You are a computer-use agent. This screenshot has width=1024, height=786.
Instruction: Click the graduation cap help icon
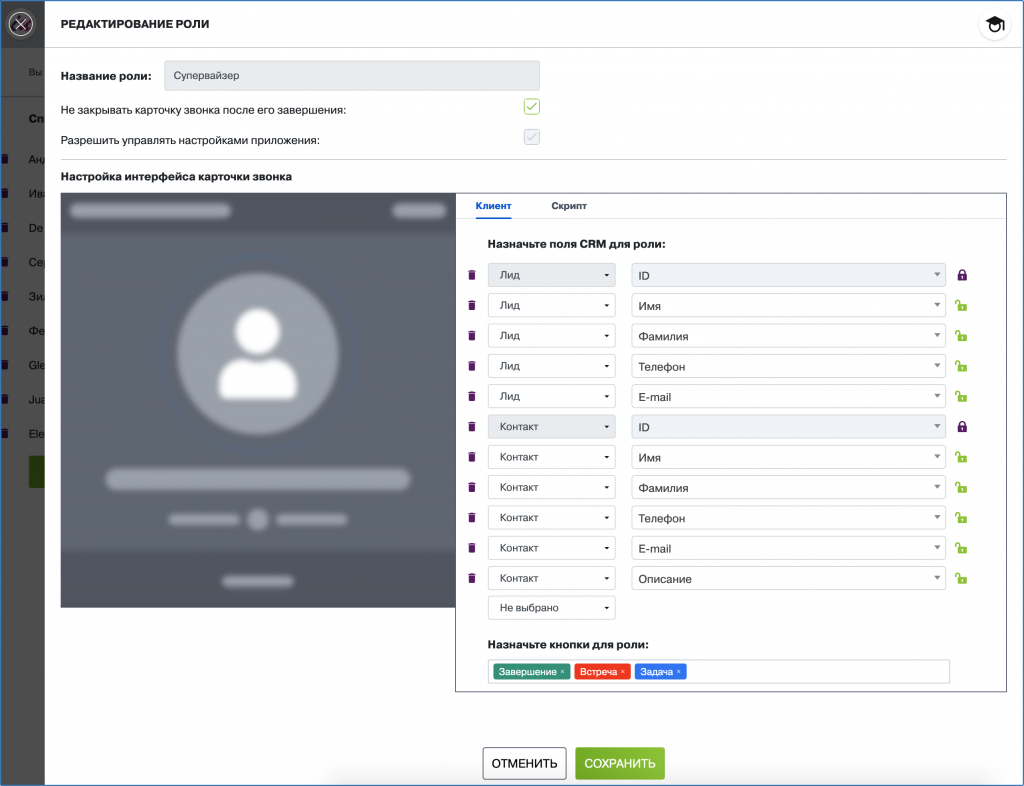pyautogui.click(x=994, y=25)
